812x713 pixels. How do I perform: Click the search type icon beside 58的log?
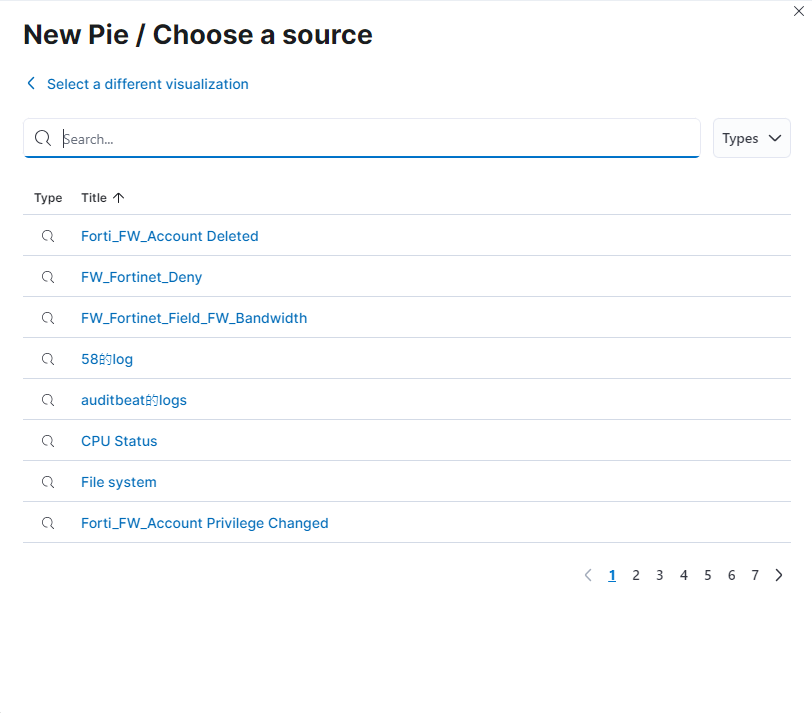point(48,359)
